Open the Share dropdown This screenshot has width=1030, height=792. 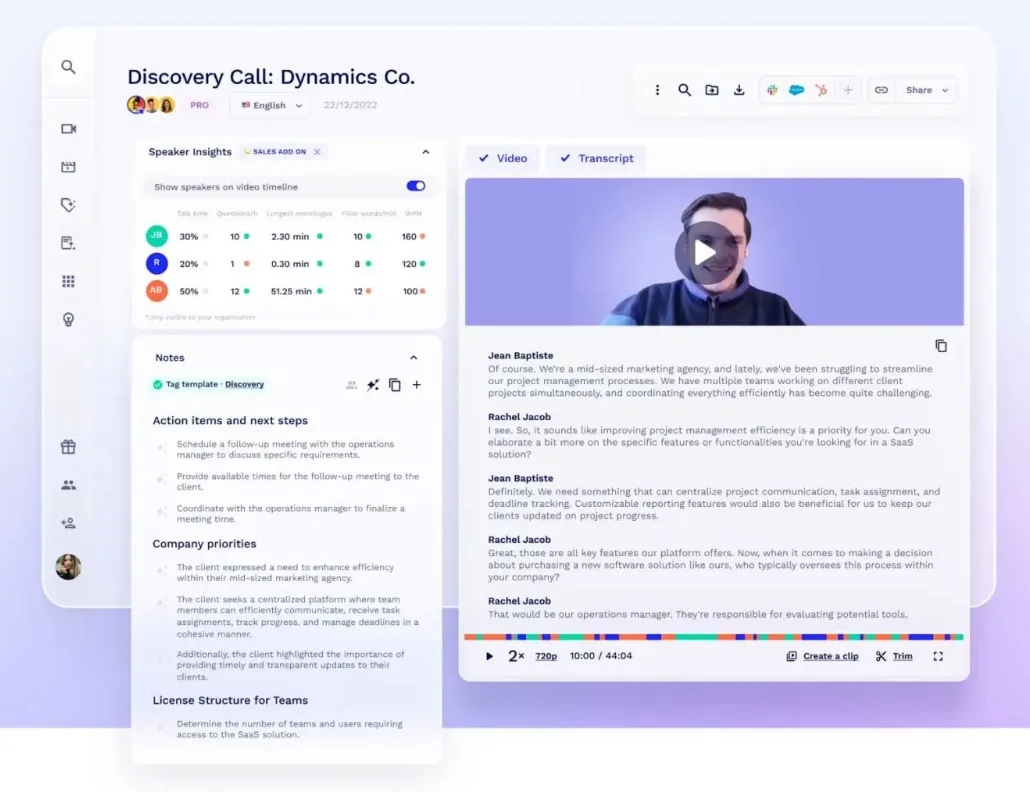pos(926,90)
